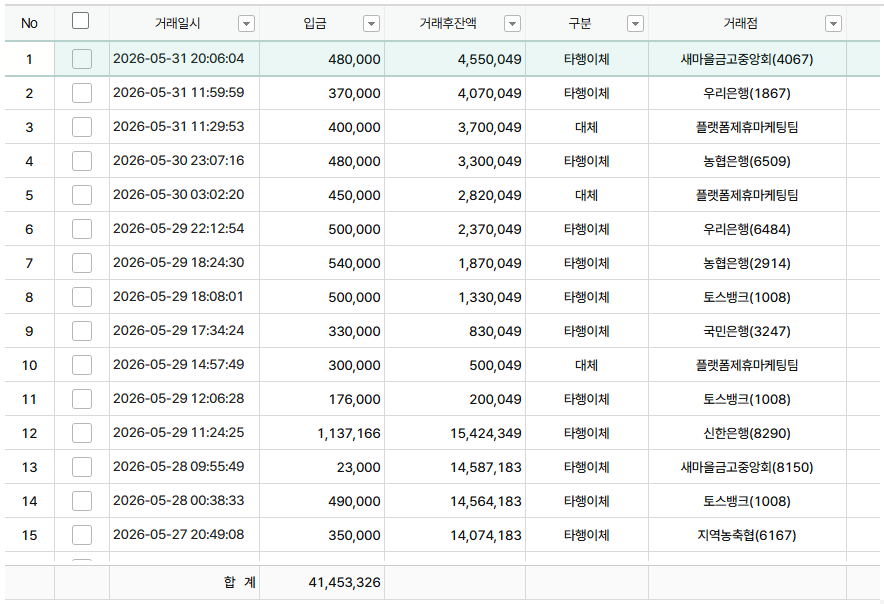Select date cell 2026-05-31 11:59:59

179,92
